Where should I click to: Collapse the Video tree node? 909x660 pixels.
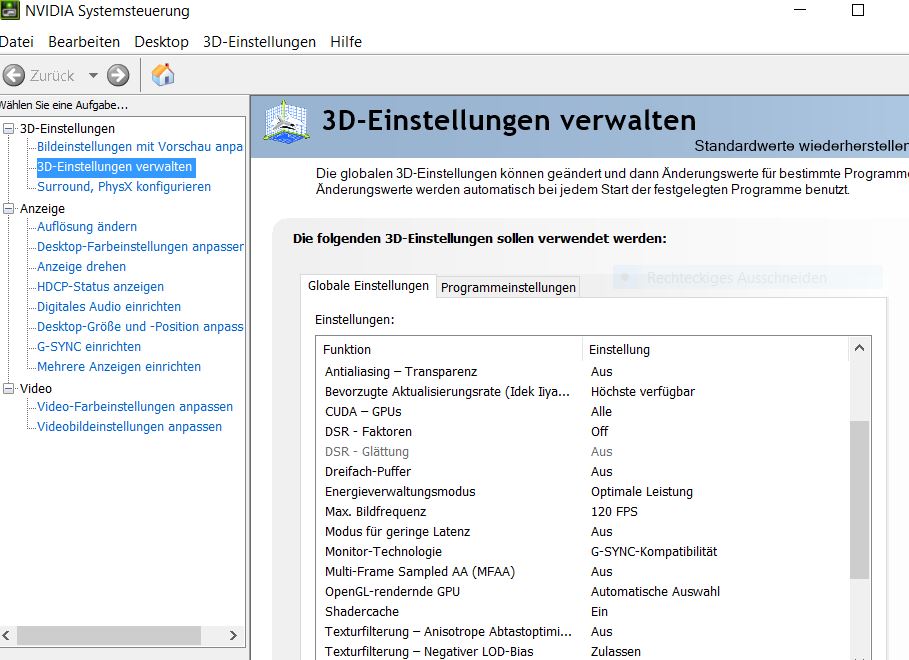(9, 388)
